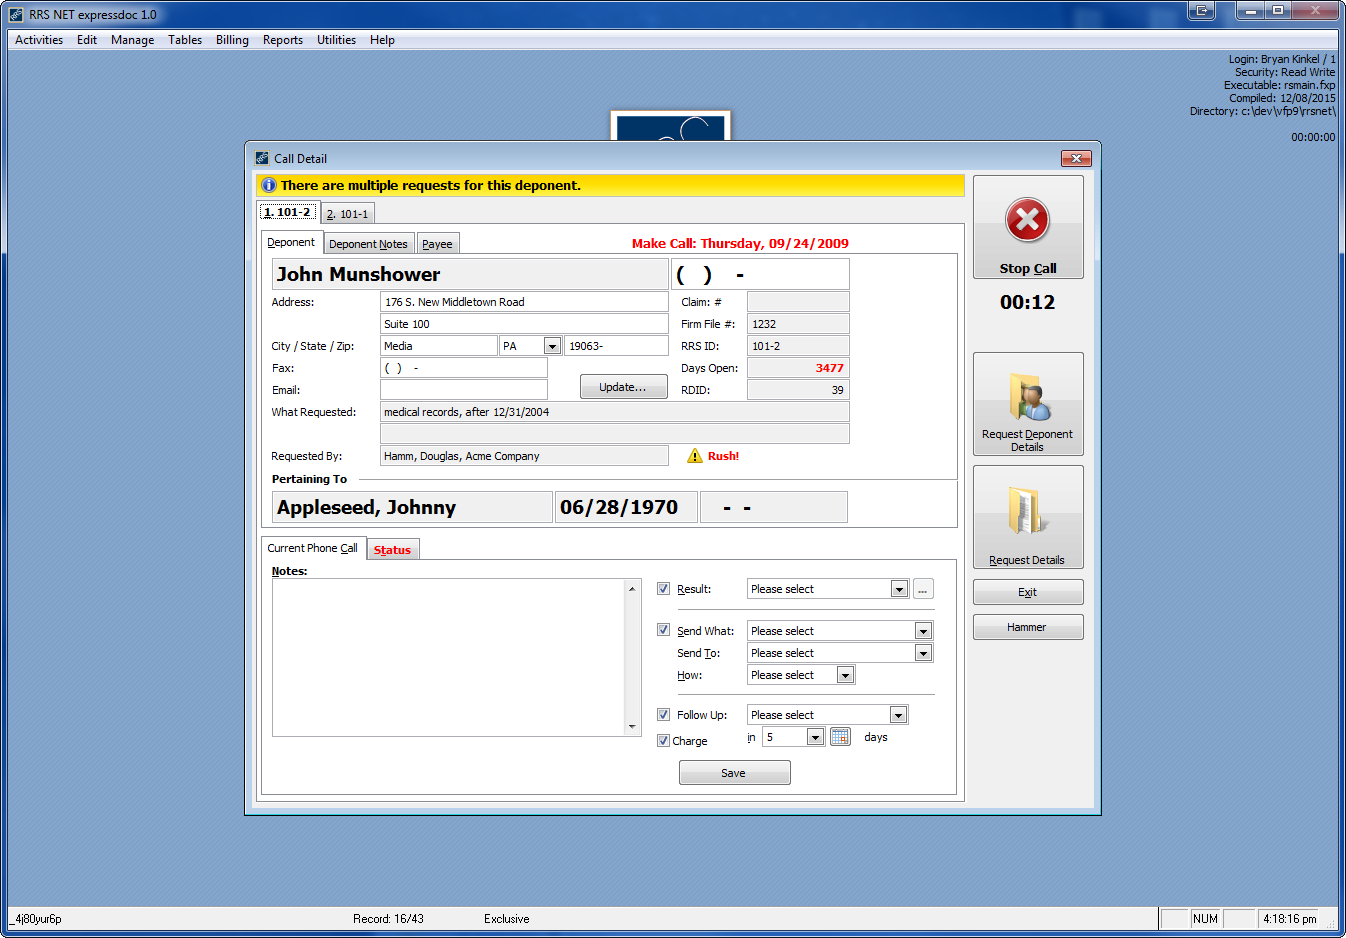The width and height of the screenshot is (1346, 938).
Task: Toggle the Send What checkbox
Action: pos(663,630)
